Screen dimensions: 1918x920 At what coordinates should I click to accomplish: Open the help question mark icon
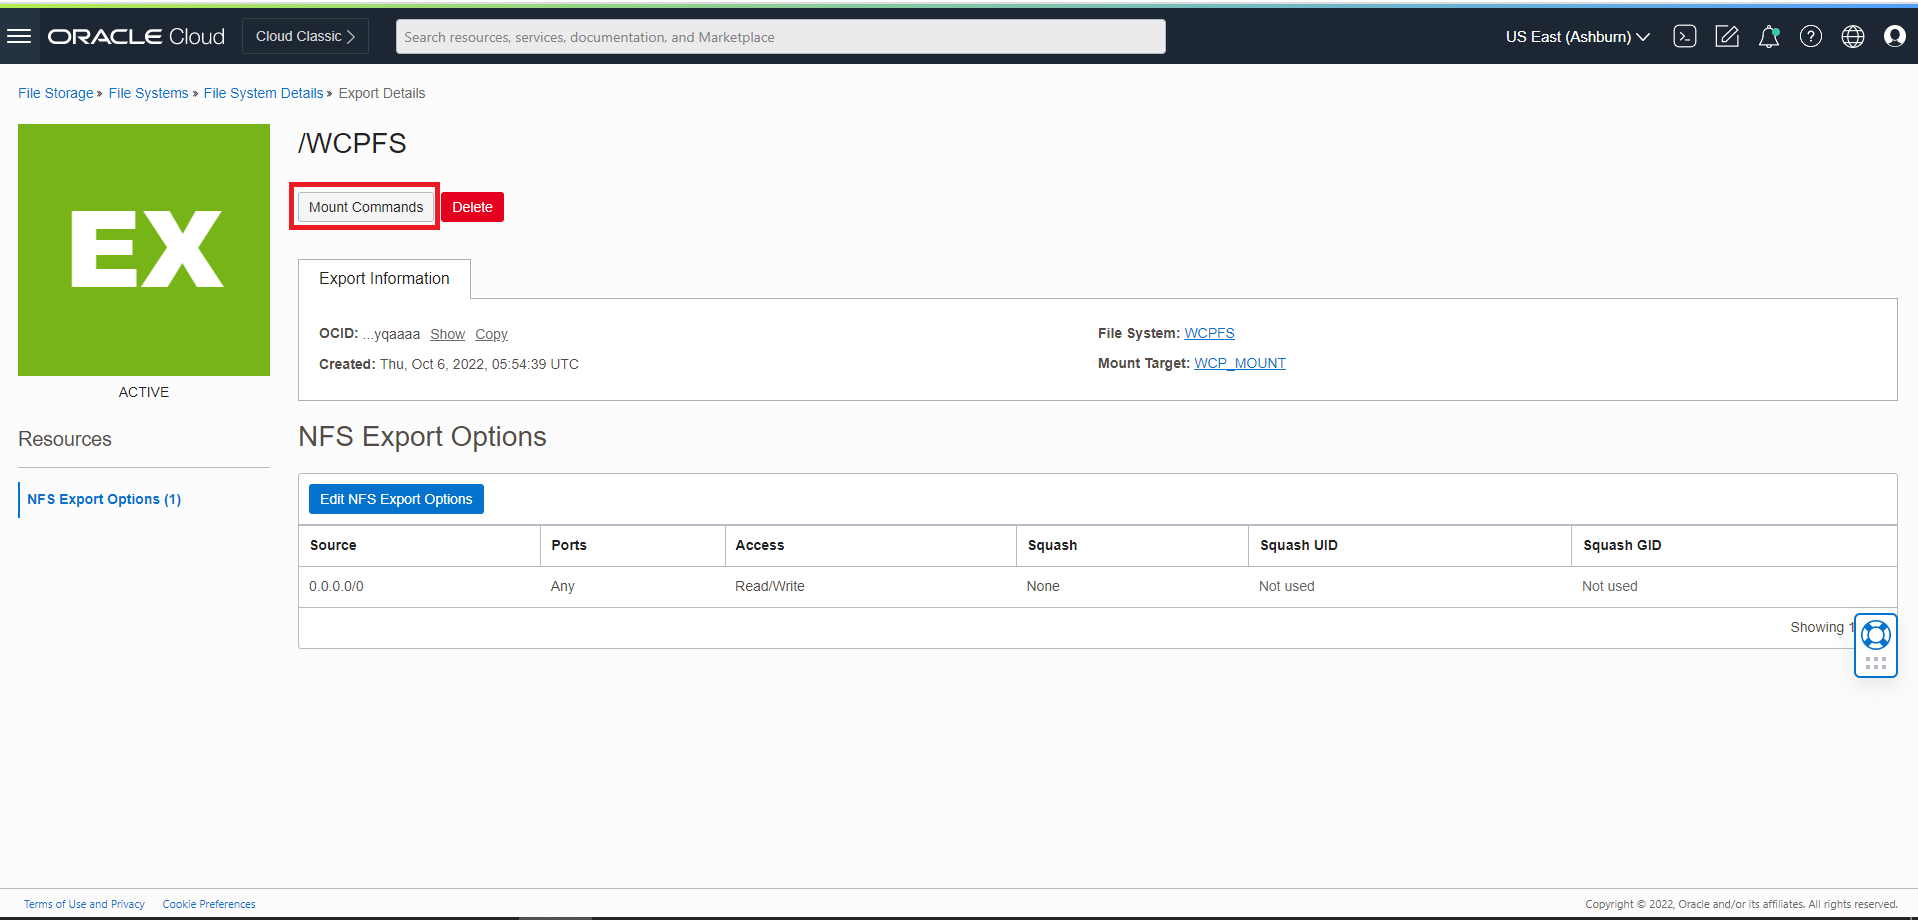(x=1811, y=37)
